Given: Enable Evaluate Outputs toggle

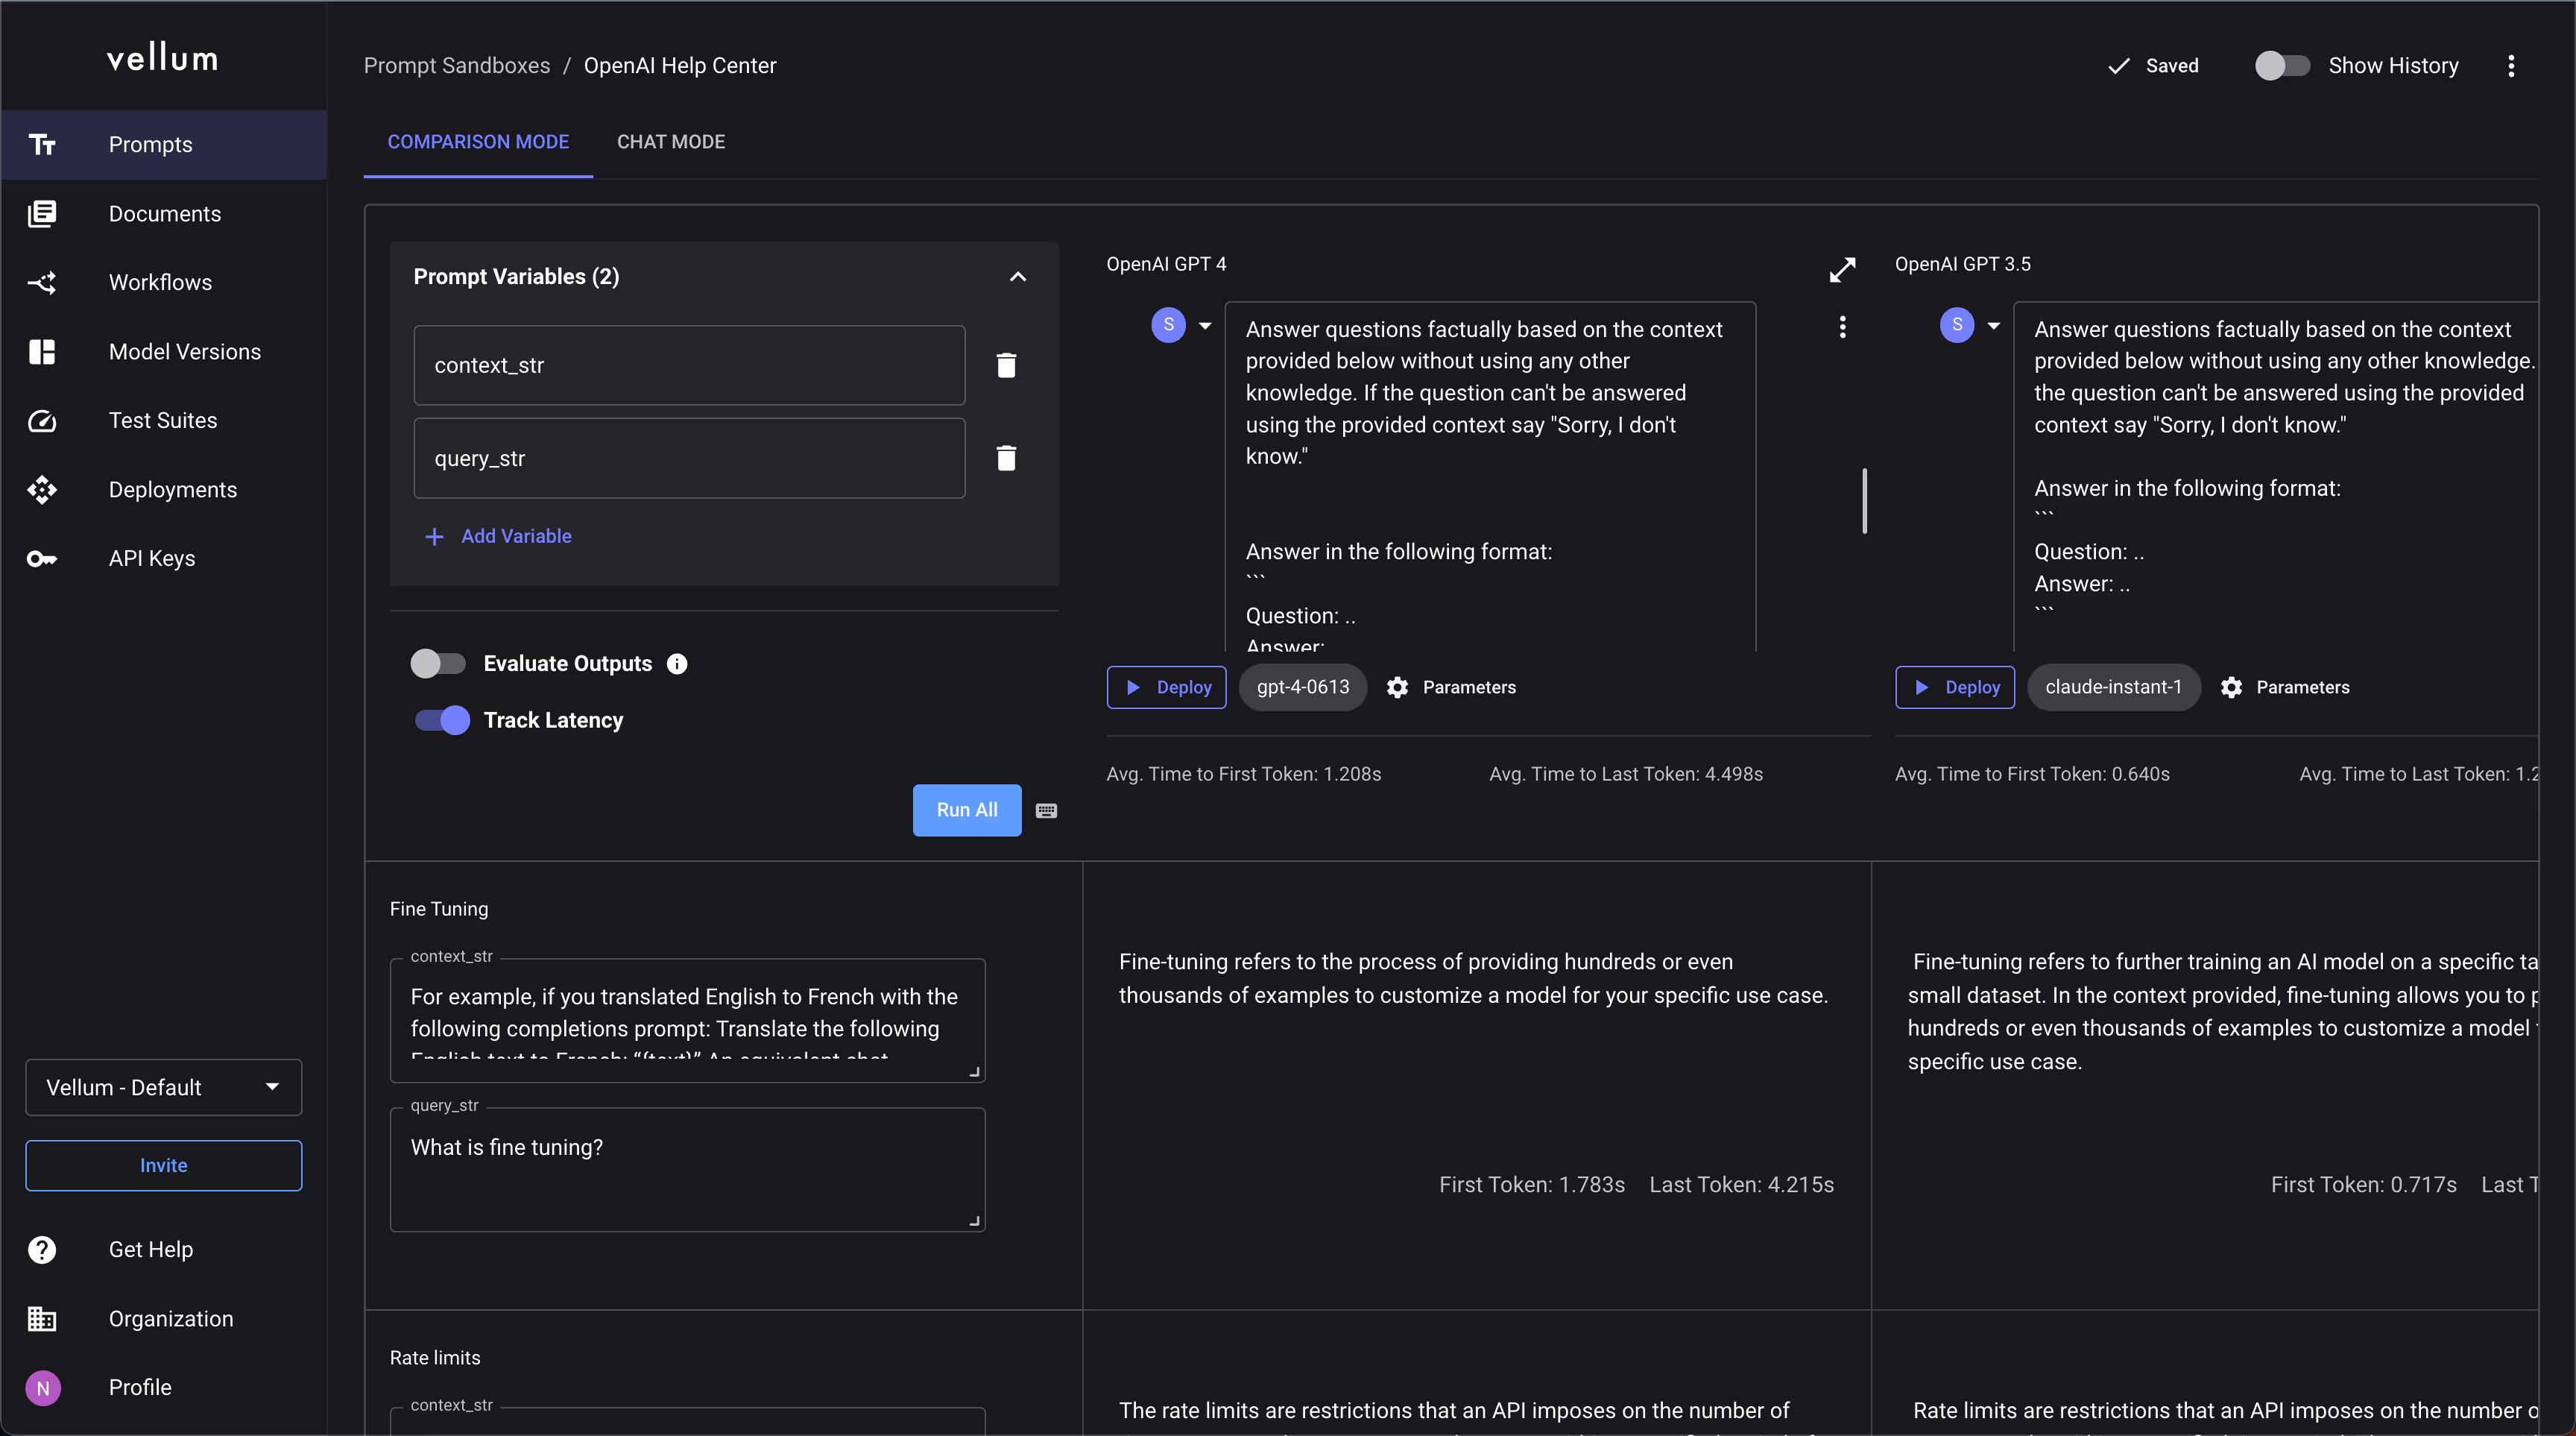Looking at the screenshot, I should click(x=438, y=663).
